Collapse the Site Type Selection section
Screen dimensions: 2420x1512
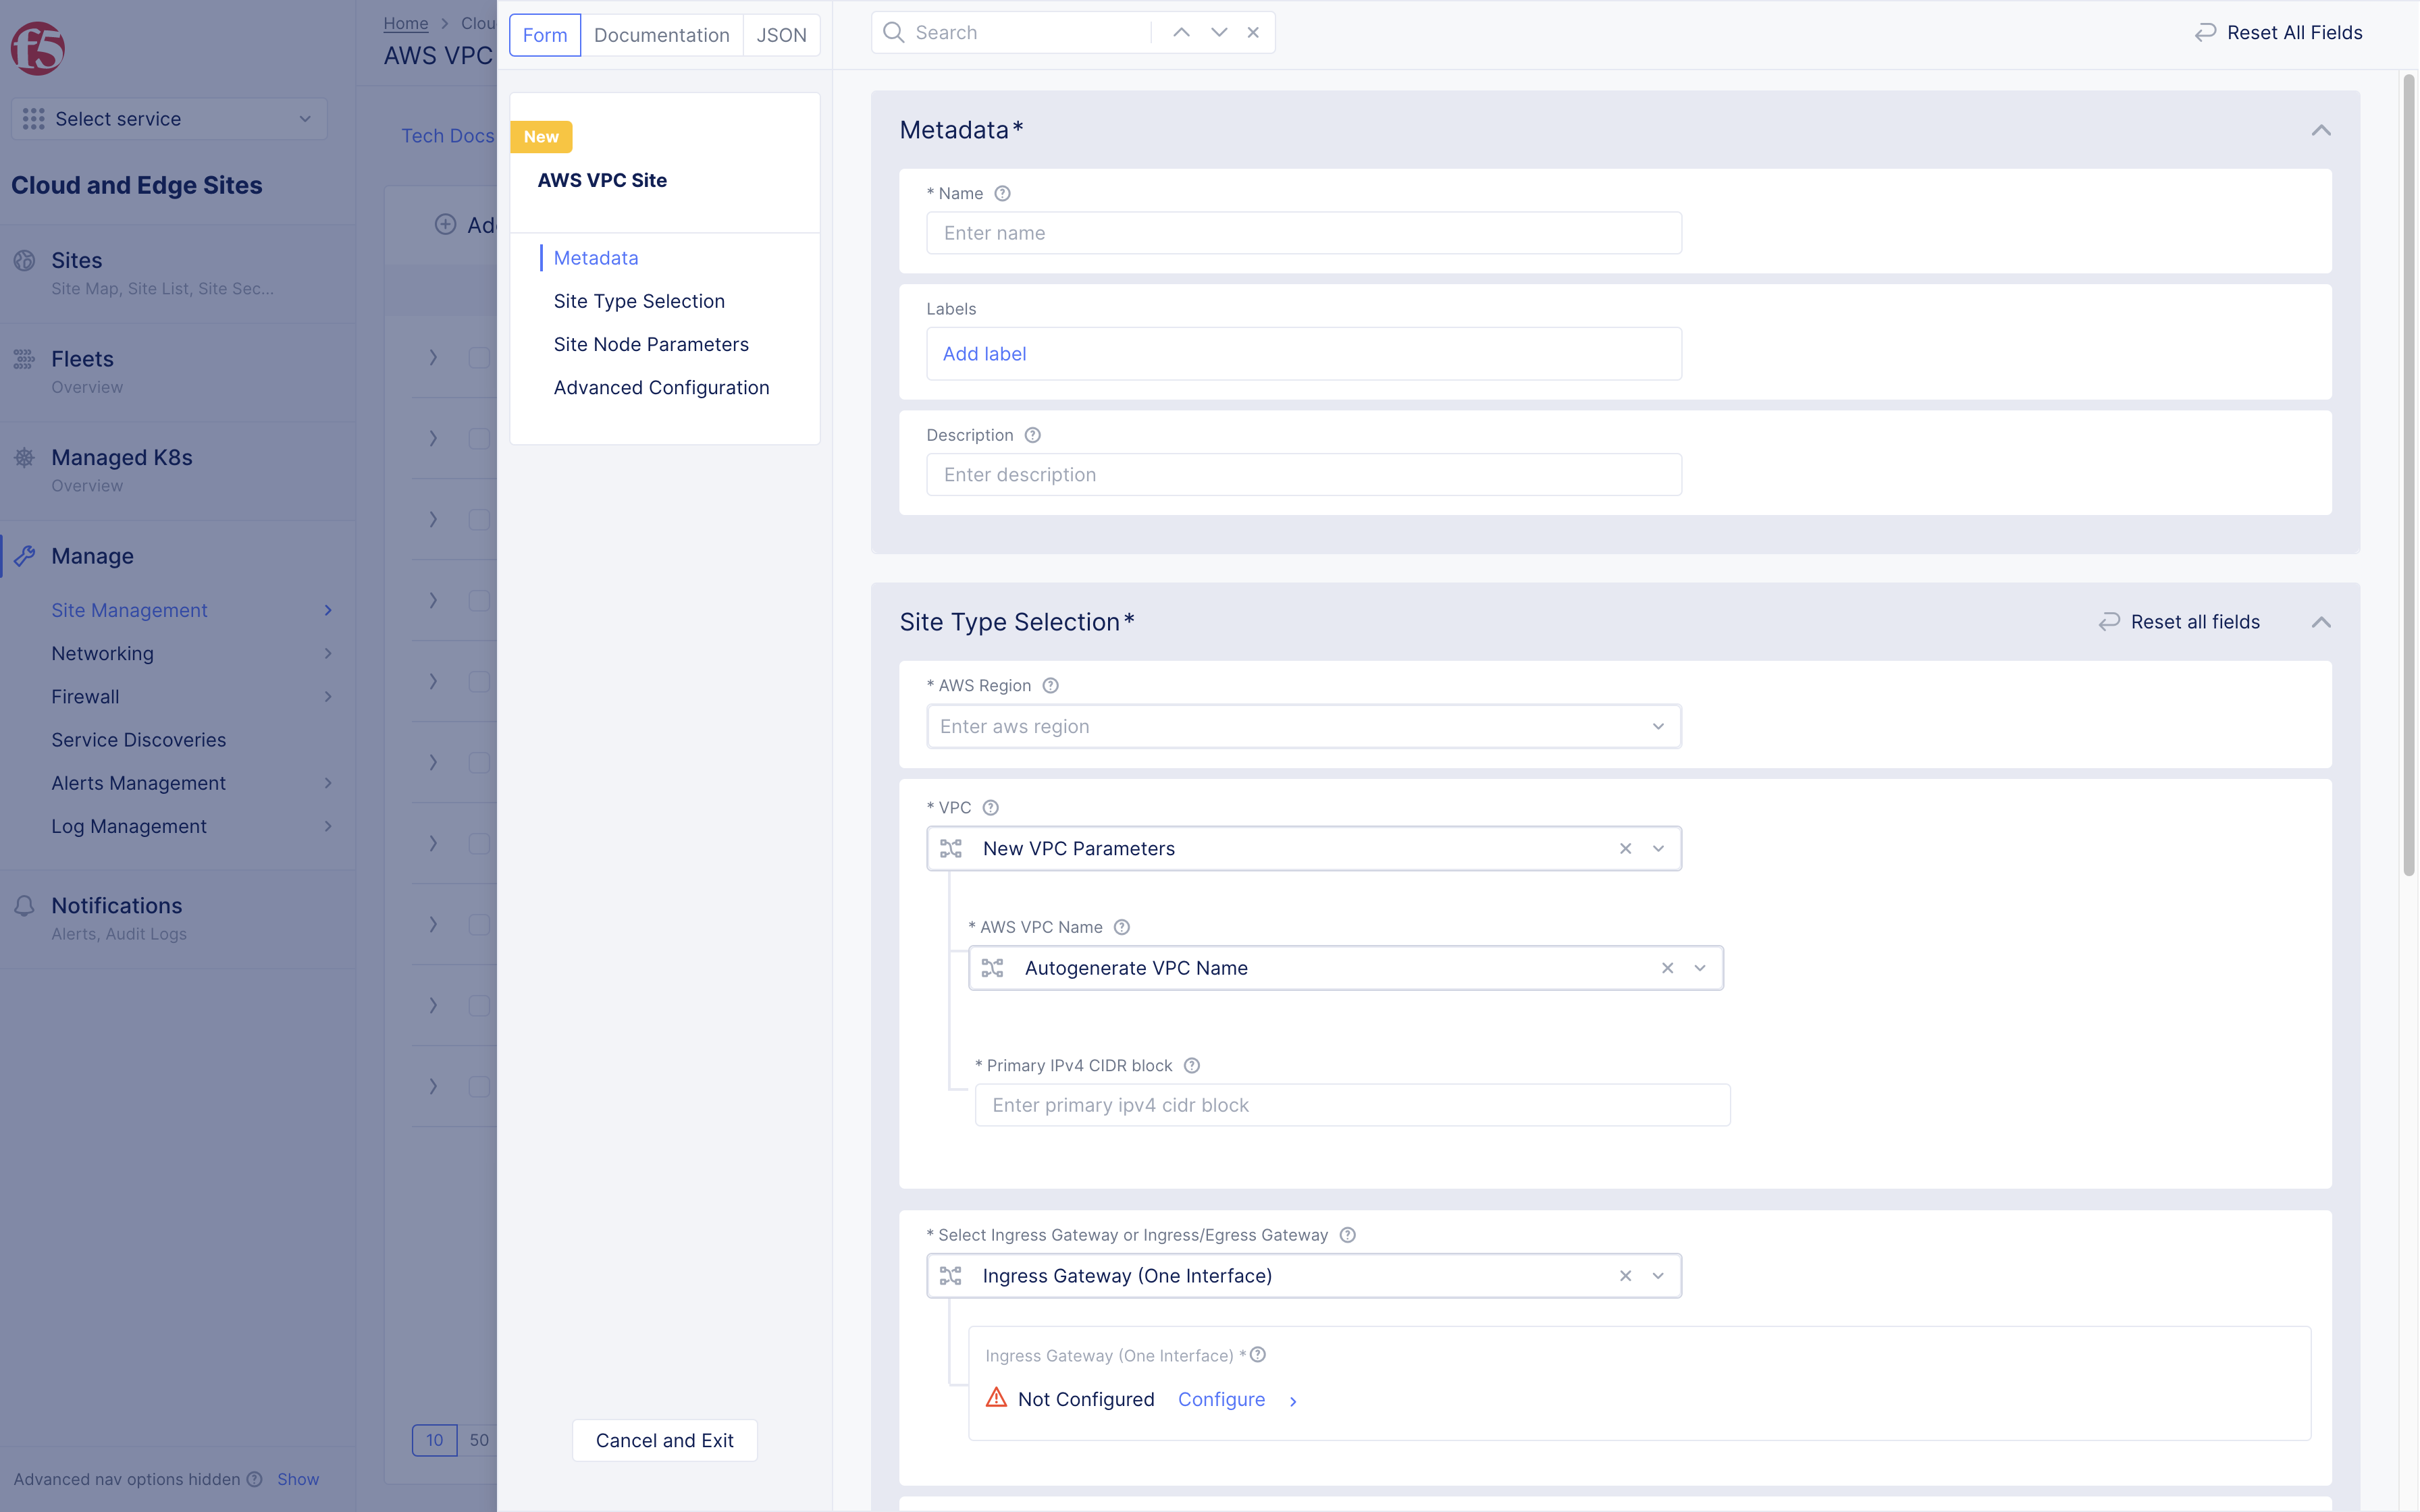point(2321,622)
